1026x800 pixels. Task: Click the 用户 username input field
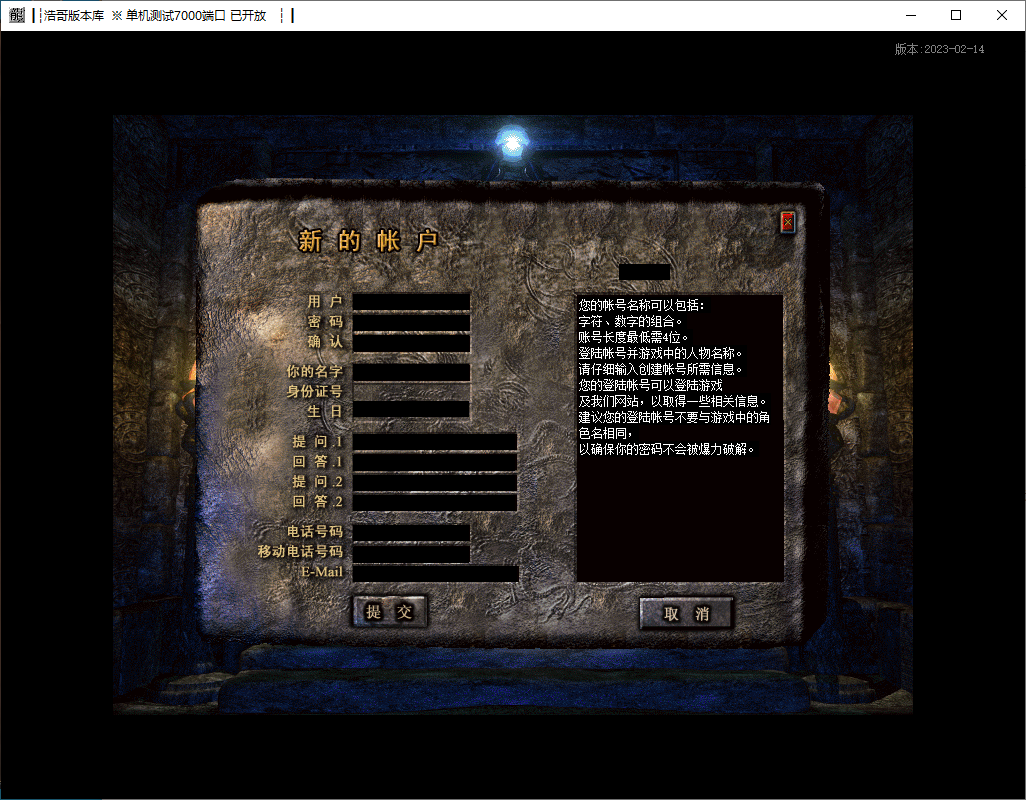pos(411,302)
